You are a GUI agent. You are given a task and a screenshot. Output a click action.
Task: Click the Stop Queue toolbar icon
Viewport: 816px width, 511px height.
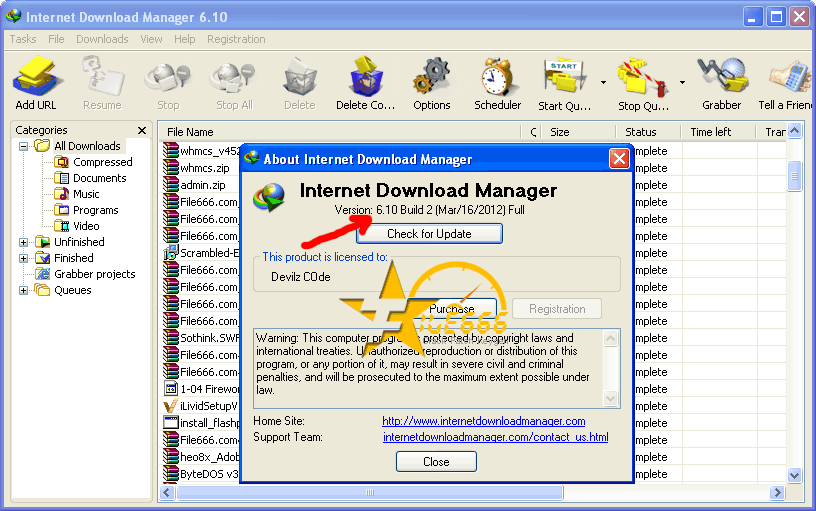[x=643, y=83]
